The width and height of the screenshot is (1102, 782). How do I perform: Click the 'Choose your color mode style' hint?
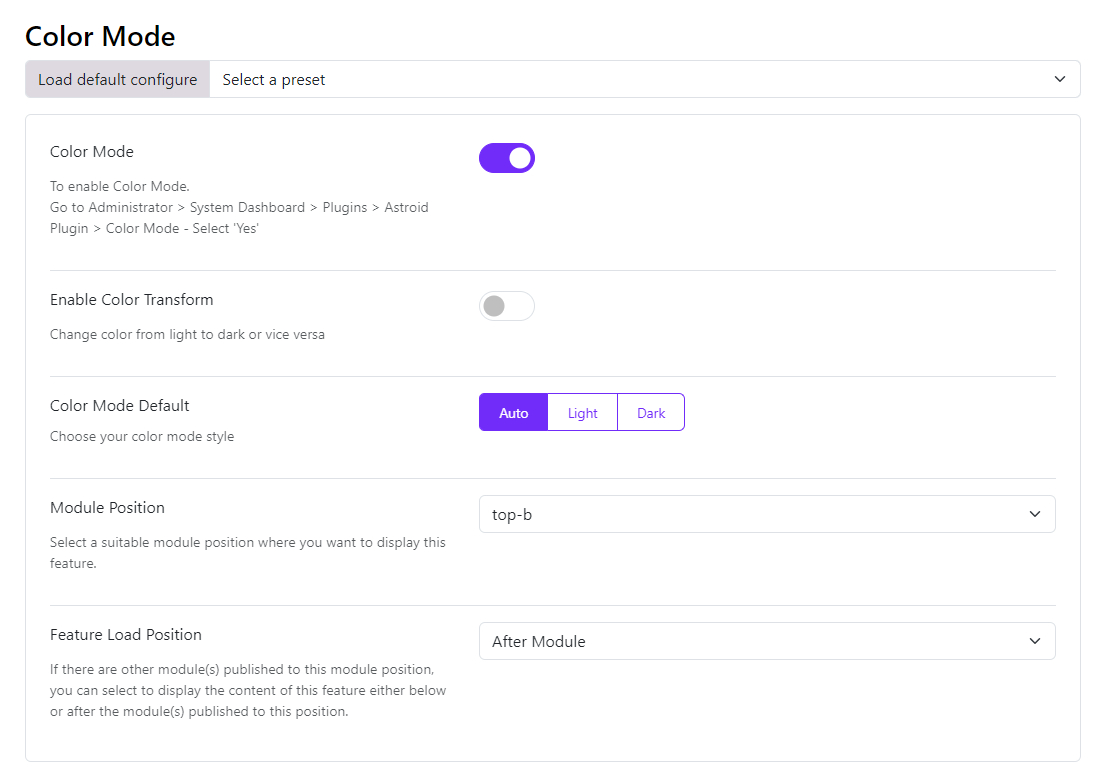142,436
